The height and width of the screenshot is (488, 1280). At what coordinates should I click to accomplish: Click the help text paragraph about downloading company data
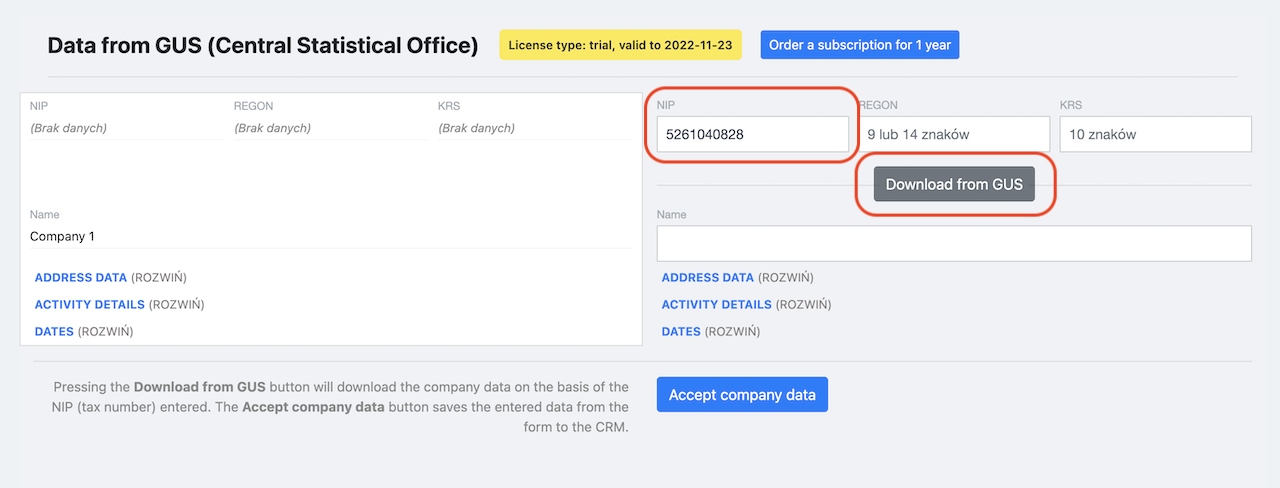coord(341,407)
